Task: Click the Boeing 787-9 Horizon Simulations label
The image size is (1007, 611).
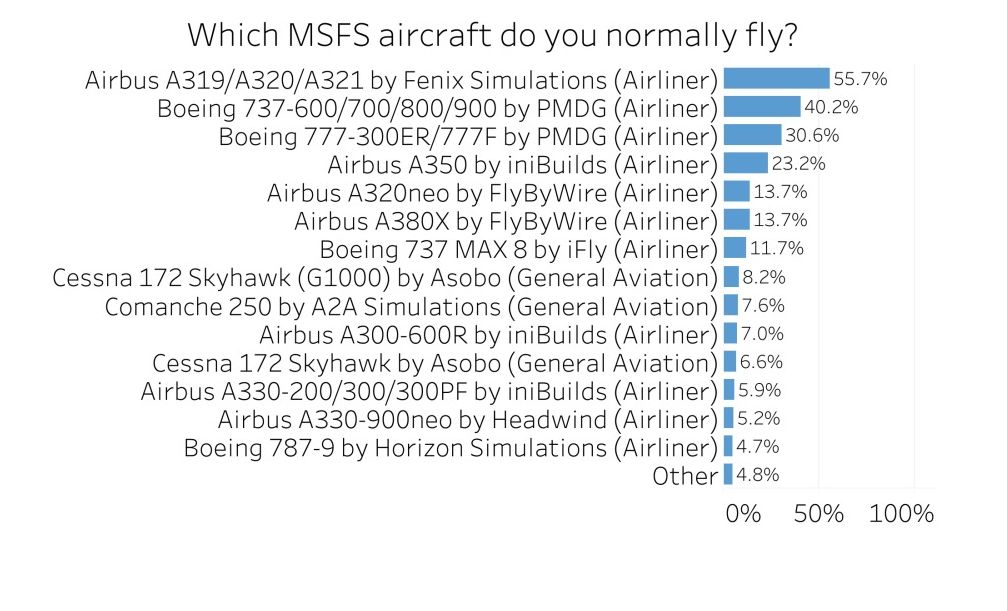Action: point(451,447)
